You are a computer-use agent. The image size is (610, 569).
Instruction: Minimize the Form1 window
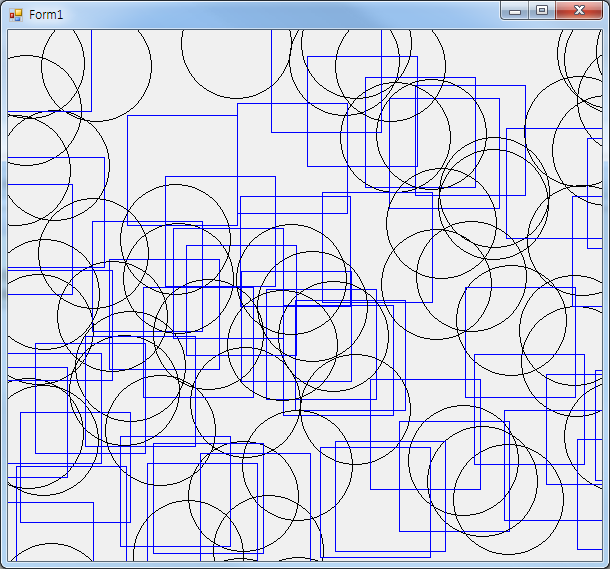click(x=514, y=11)
